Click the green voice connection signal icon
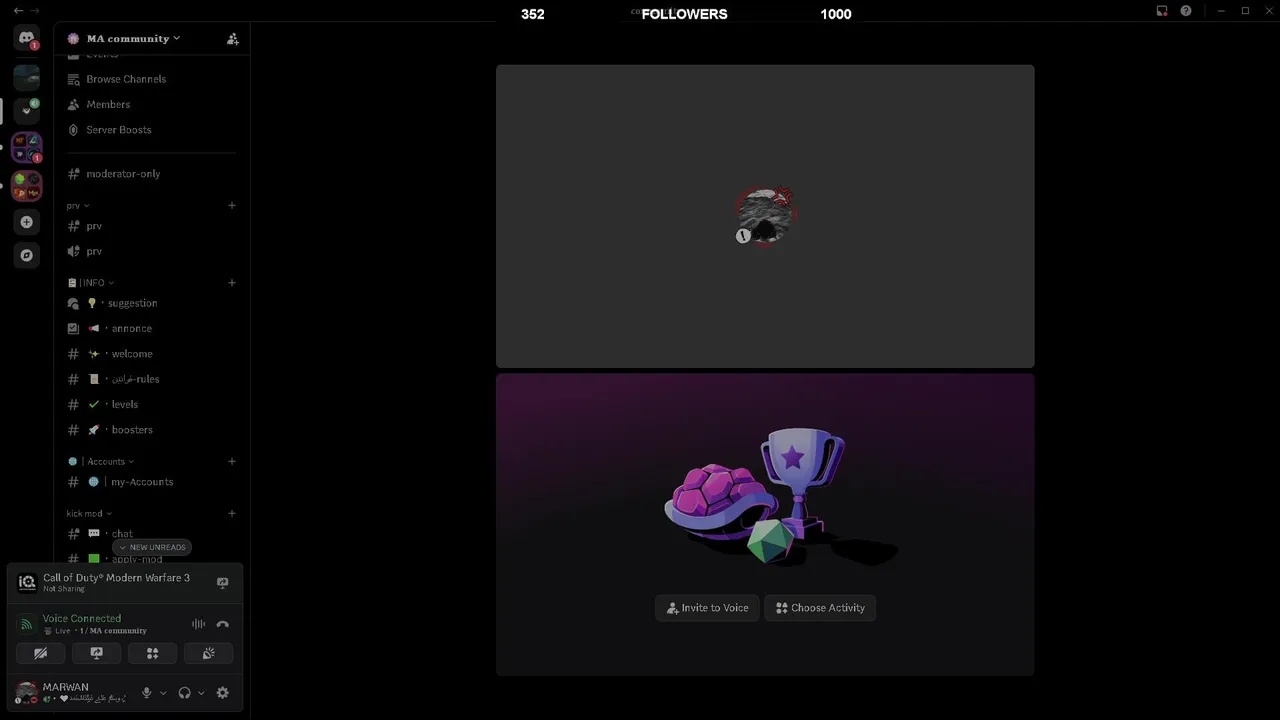This screenshot has width=1280, height=720. click(x=27, y=624)
